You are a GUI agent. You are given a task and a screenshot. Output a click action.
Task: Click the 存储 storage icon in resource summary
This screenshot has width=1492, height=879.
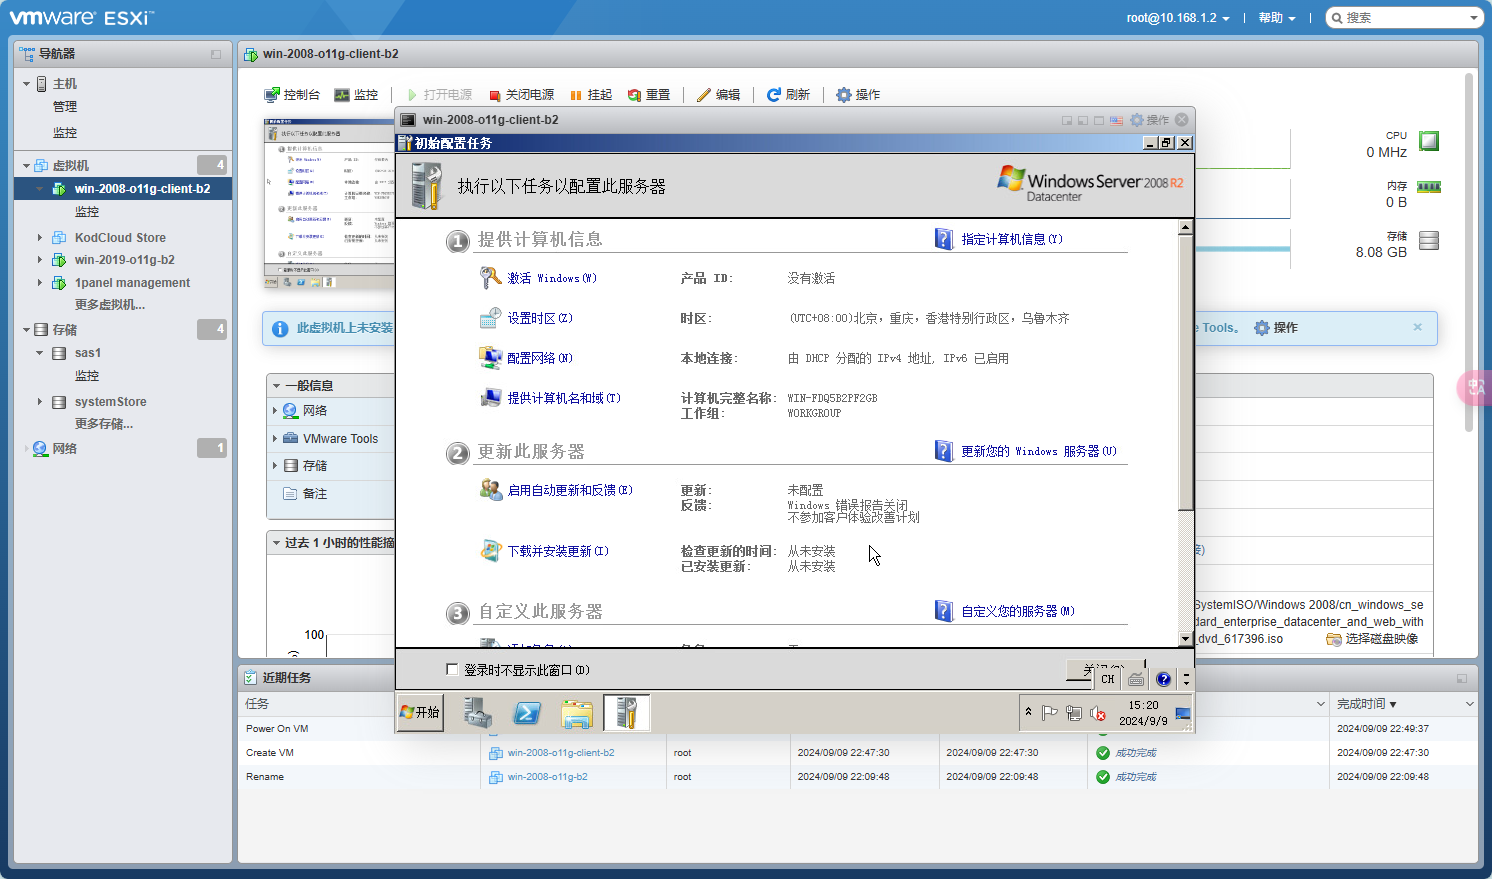(x=1429, y=240)
